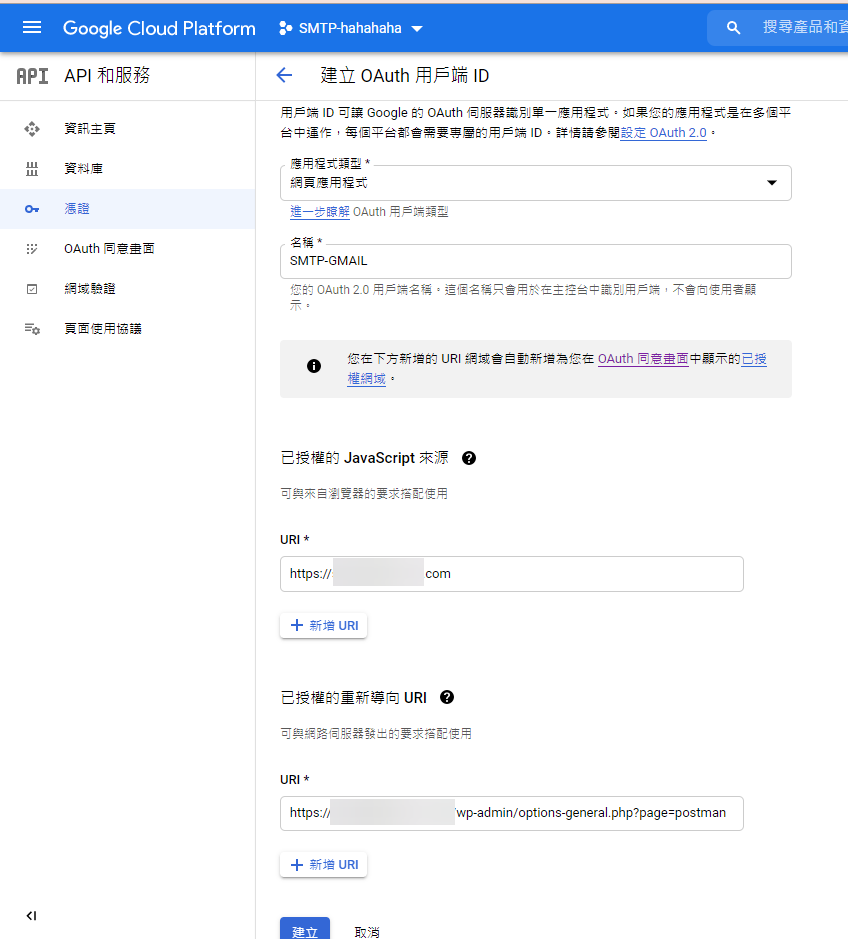
Task: Click the 資料庫 library icon
Action: [32, 169]
